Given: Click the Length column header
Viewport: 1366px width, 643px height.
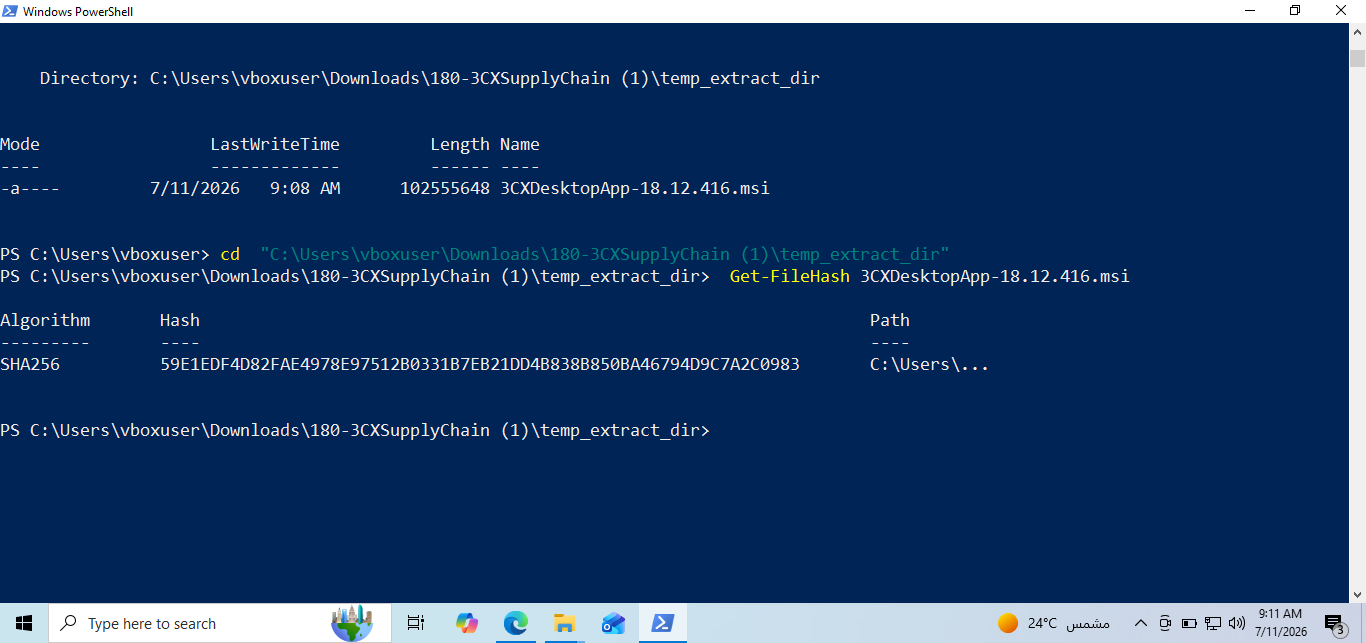Looking at the screenshot, I should [x=460, y=144].
